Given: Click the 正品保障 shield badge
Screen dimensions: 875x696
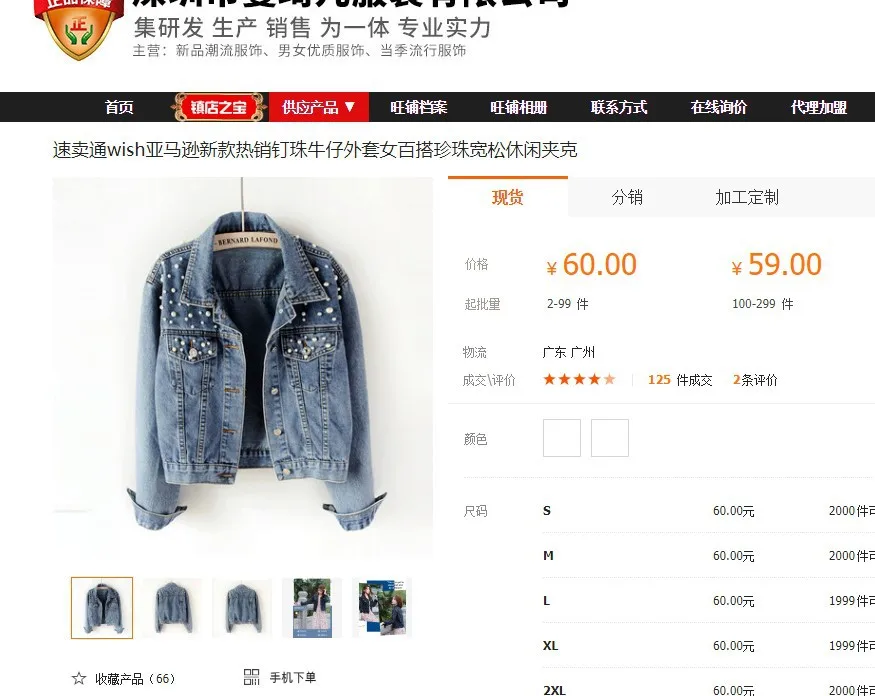Looking at the screenshot, I should [79, 28].
